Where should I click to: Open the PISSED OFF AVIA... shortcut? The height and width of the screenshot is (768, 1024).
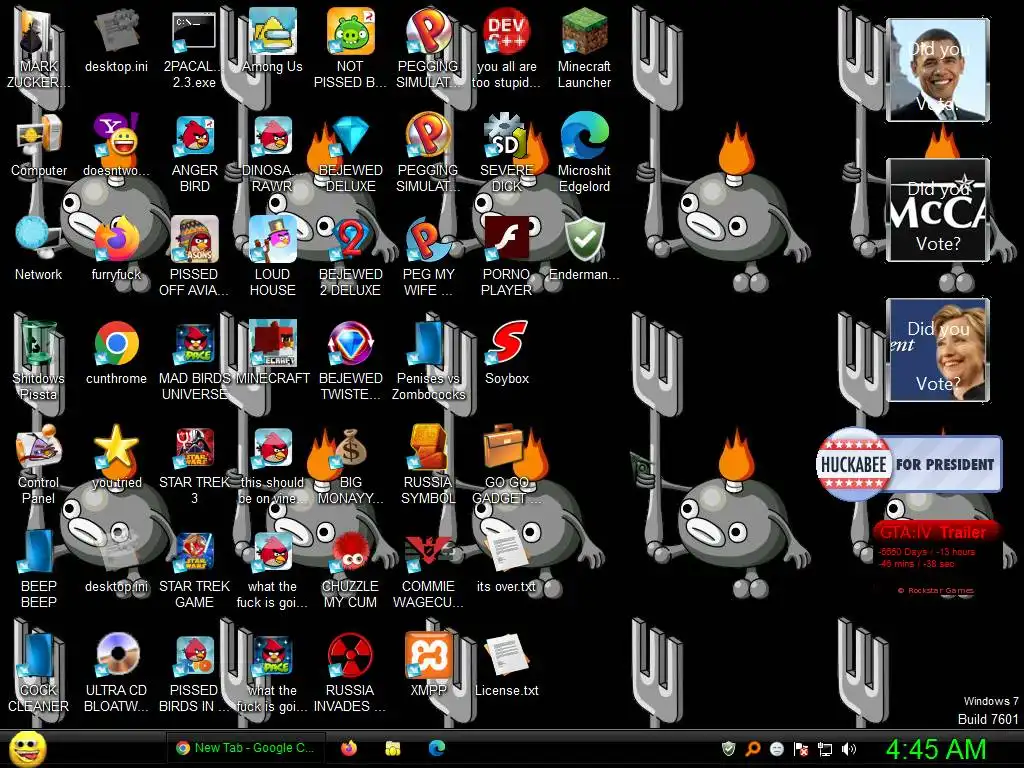point(194,257)
